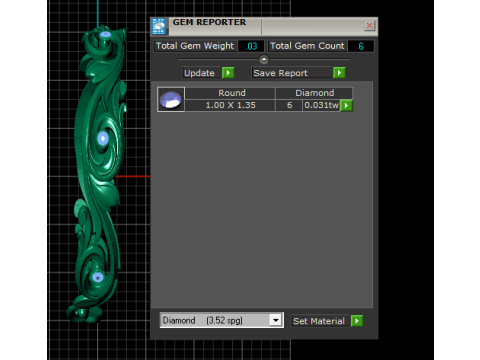
Task: Click the 1.00 X 1.35 size cell
Action: coord(230,105)
